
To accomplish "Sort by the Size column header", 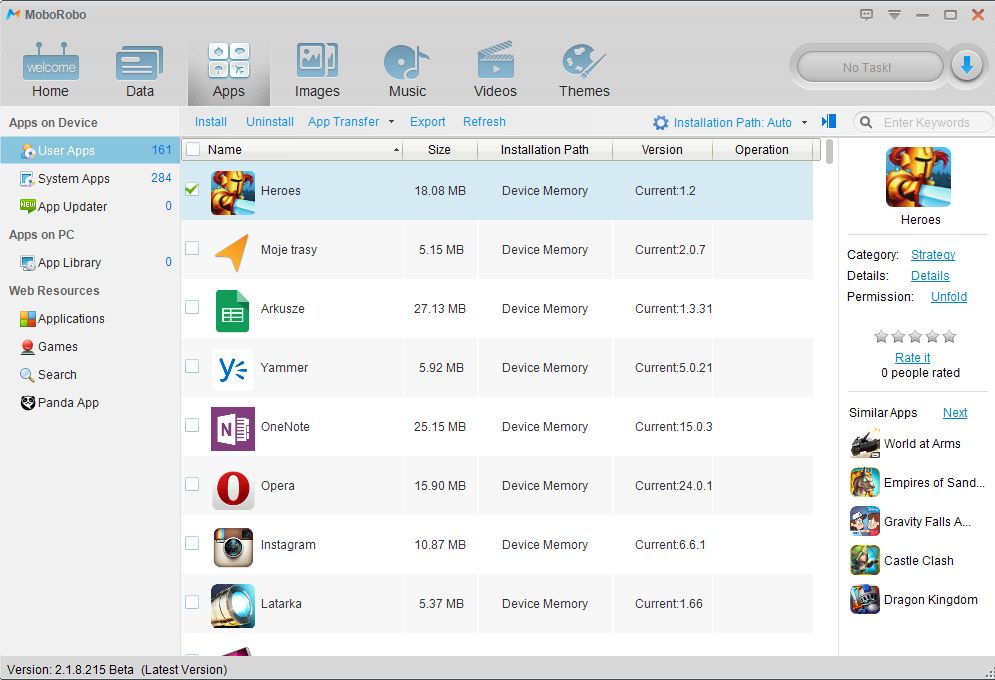I will (439, 150).
